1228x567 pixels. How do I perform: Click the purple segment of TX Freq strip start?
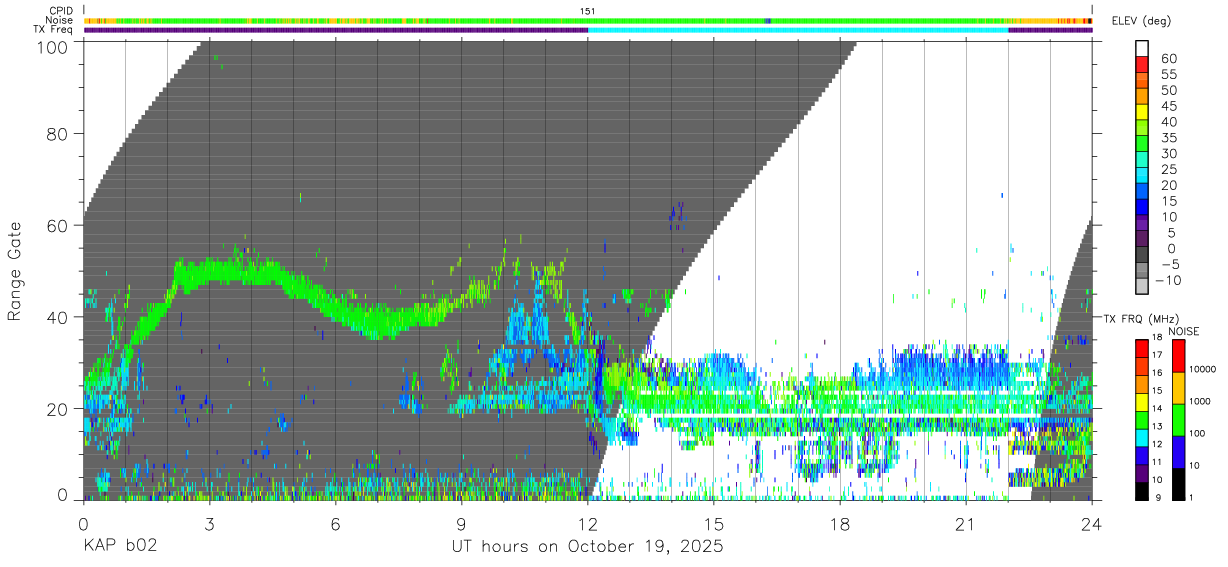(x=336, y=30)
